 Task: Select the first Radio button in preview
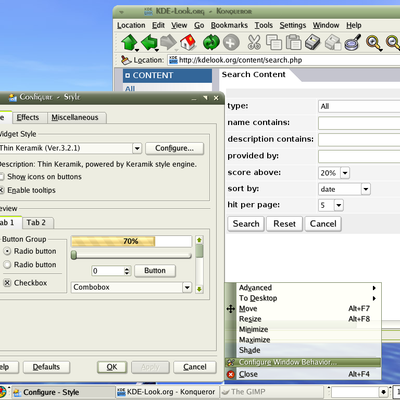tap(7, 251)
